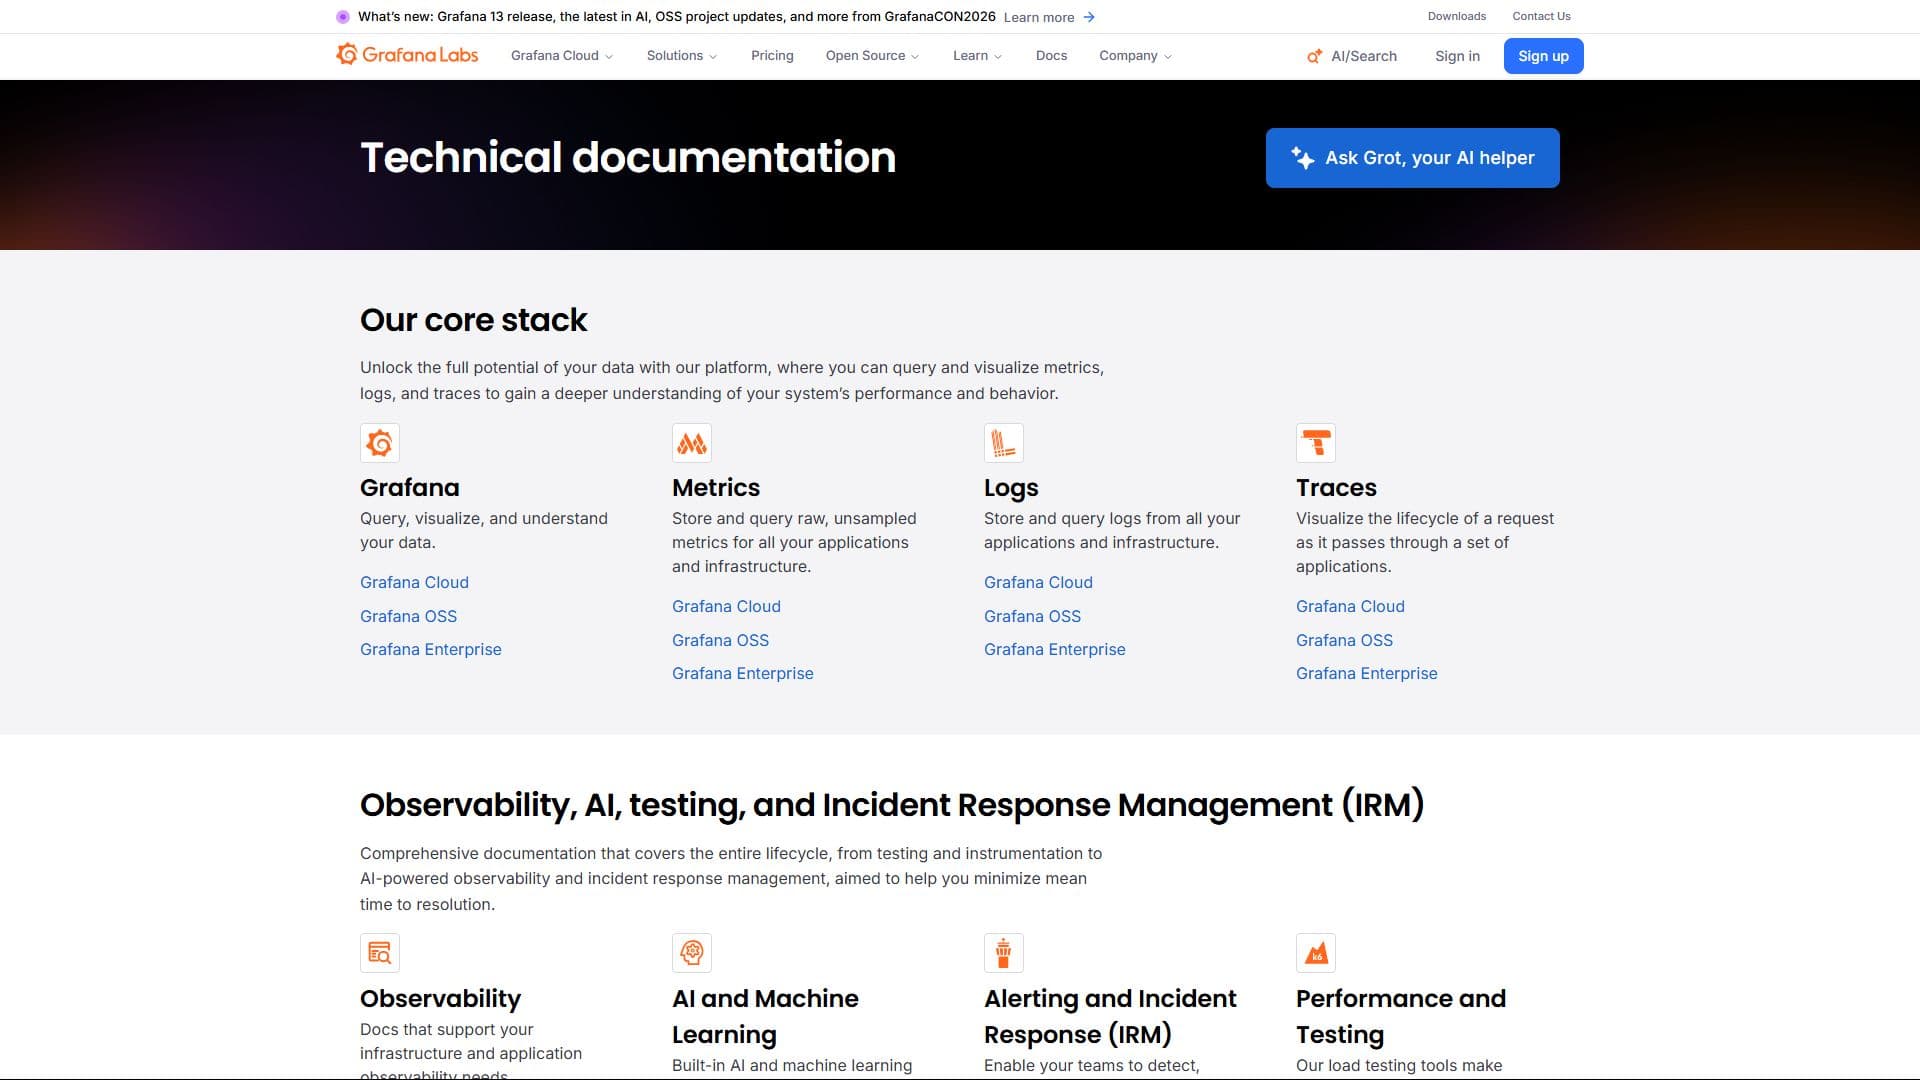Click the AI and Machine Learning icon
This screenshot has height=1080, width=1920.
(x=692, y=953)
